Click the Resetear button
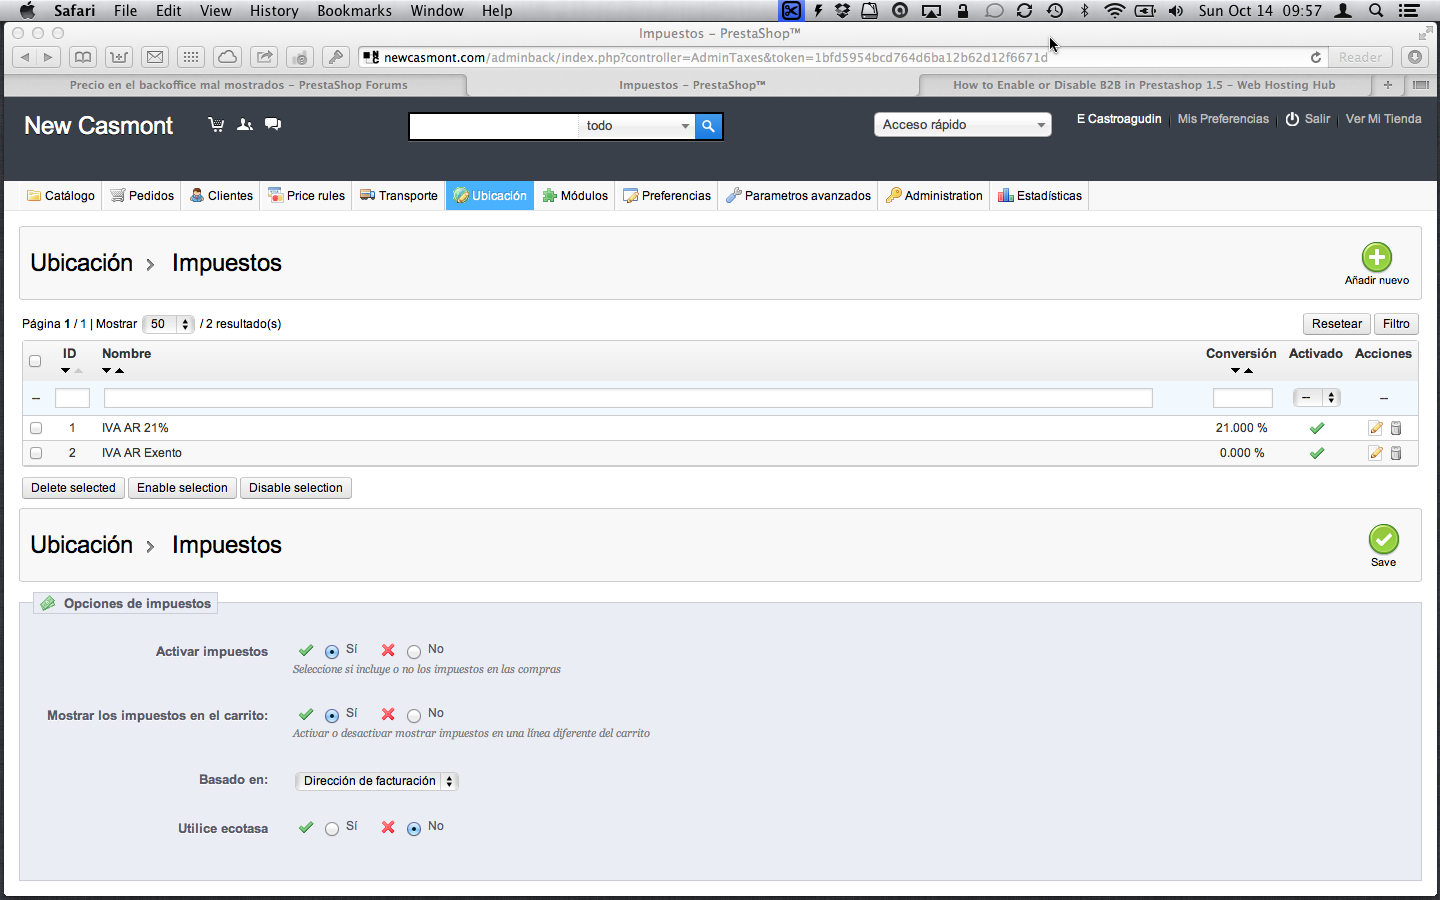The image size is (1440, 900). (1337, 324)
